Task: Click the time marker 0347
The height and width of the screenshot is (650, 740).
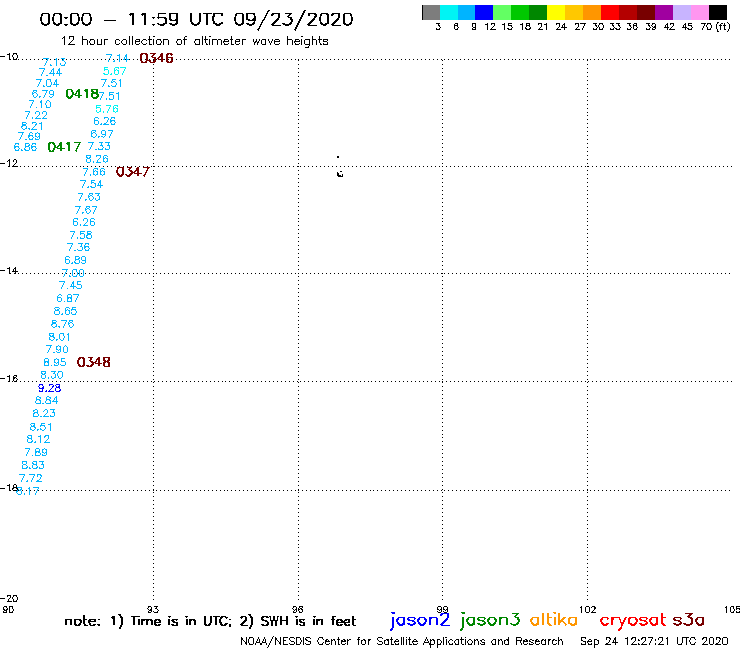Action: (x=133, y=172)
